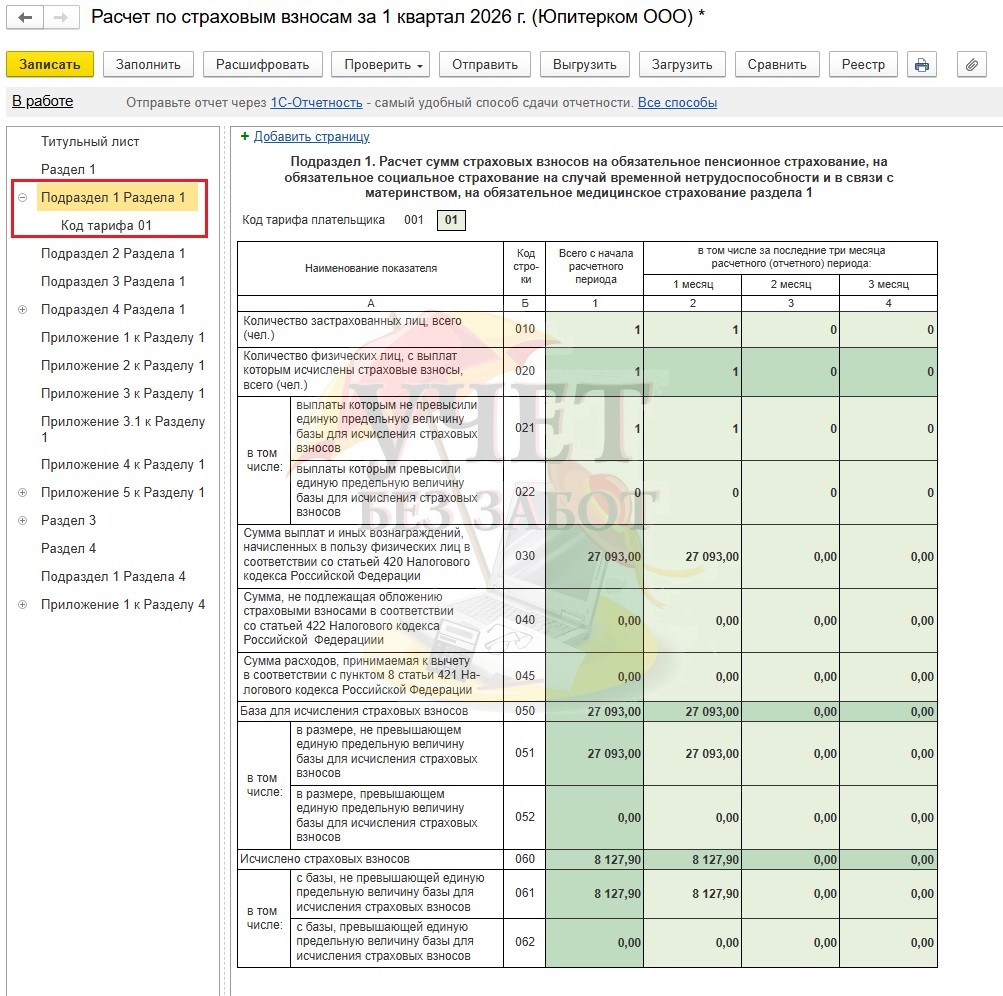Collapse Подраздел 1 Раздела 1 tree node

coord(22,198)
